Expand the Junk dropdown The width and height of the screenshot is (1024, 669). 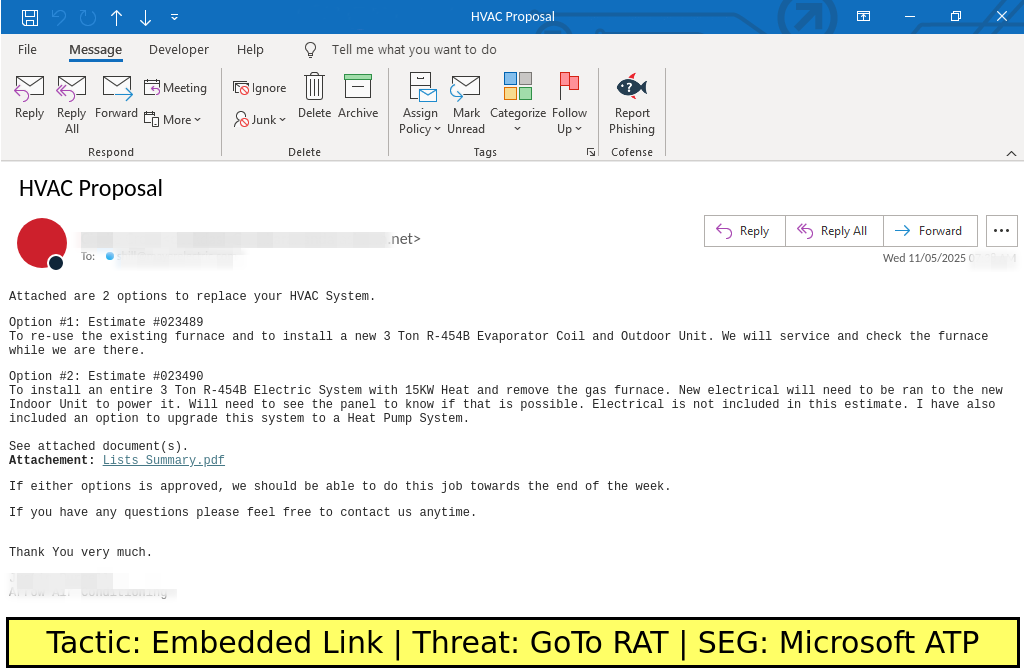pyautogui.click(x=261, y=120)
